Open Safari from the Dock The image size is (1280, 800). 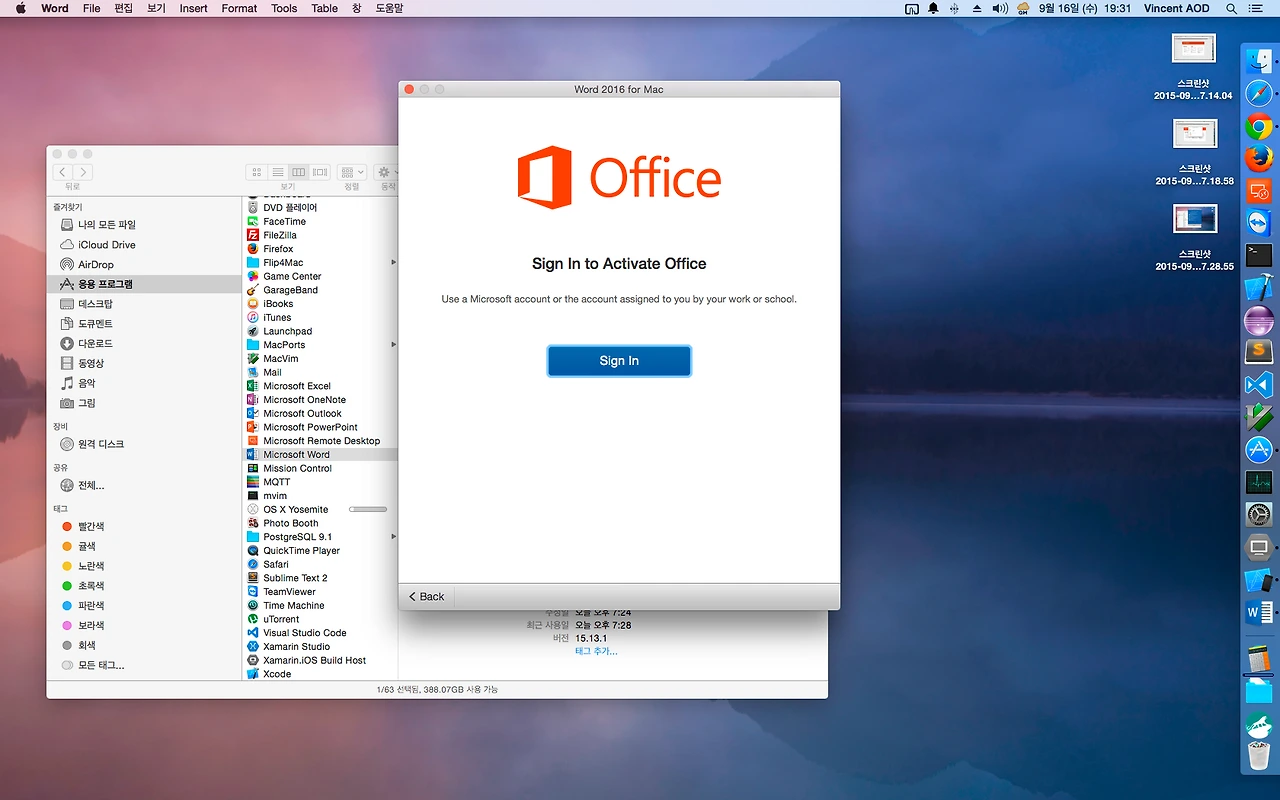point(1259,94)
